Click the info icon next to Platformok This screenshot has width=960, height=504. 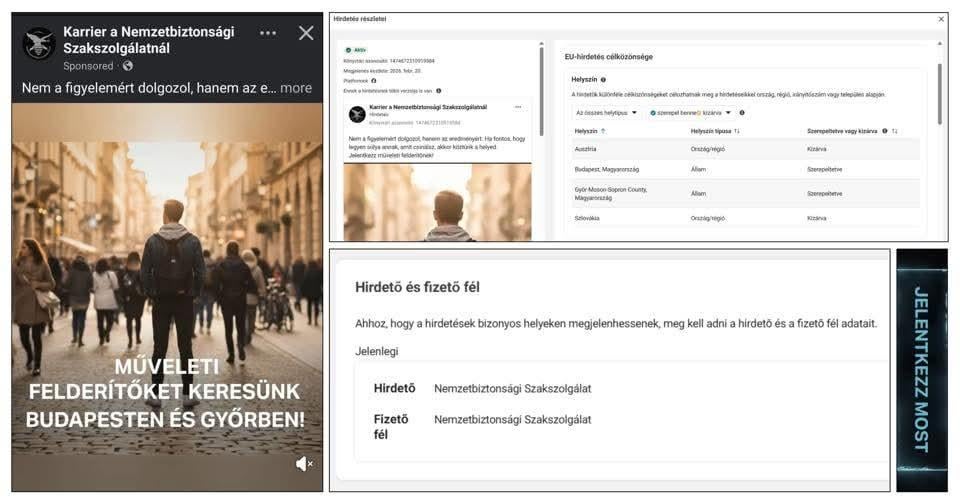pos(374,81)
